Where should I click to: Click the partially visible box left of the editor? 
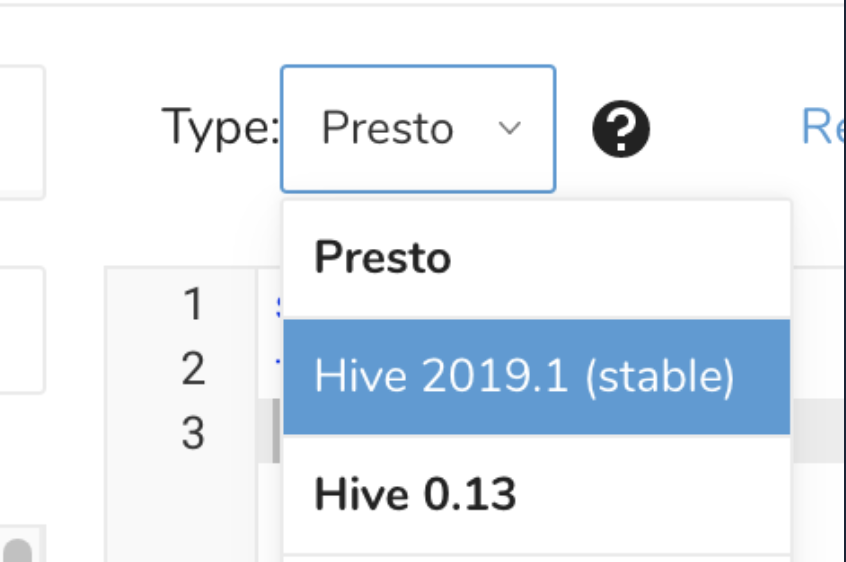(20, 330)
